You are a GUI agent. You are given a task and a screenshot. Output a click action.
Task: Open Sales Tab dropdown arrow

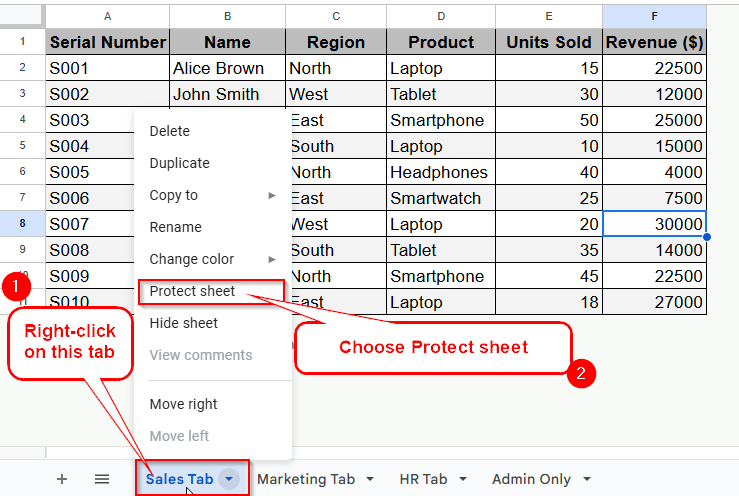click(x=229, y=479)
